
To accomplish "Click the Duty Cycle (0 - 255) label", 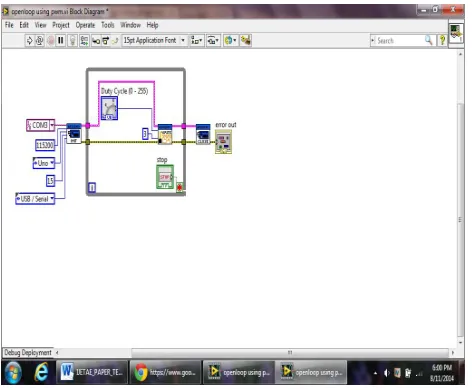I will click(x=125, y=91).
